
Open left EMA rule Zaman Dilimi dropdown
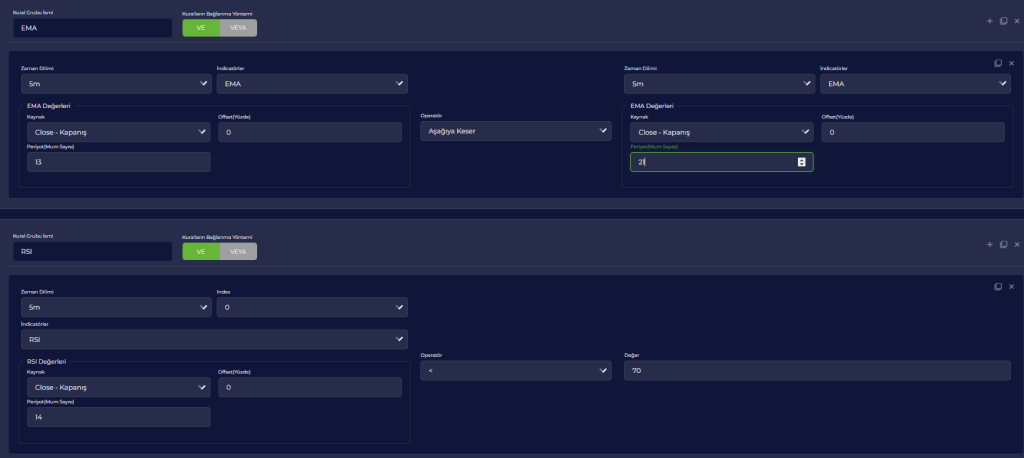click(116, 84)
